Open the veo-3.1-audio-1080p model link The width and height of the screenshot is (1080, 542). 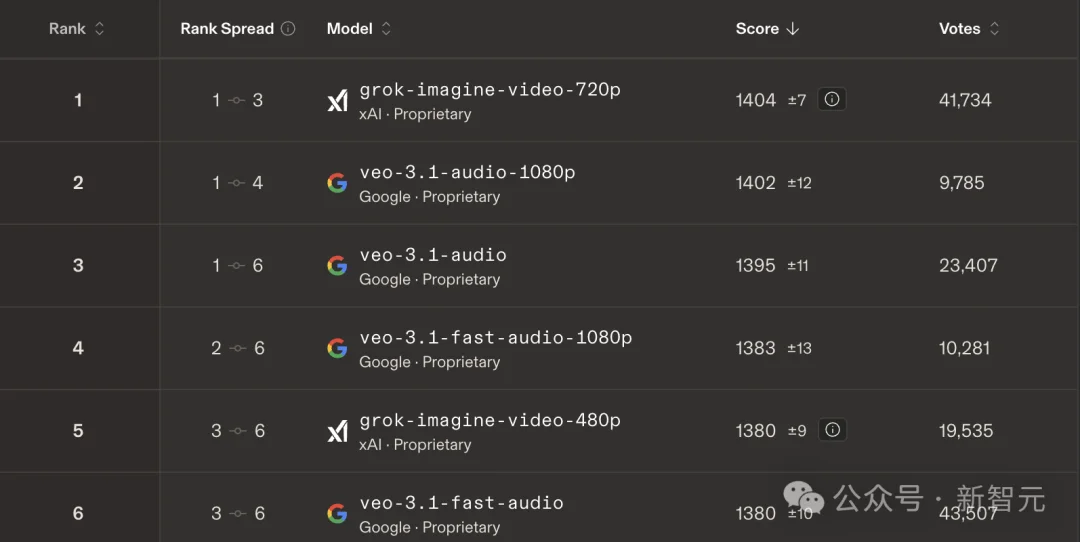pos(467,172)
